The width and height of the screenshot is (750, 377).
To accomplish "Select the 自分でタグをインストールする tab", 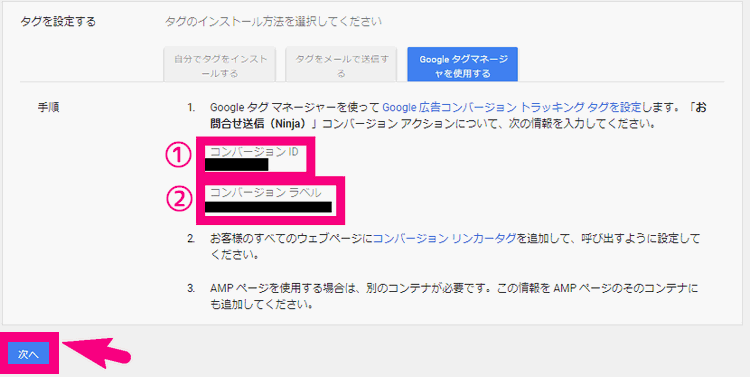I will (220, 64).
